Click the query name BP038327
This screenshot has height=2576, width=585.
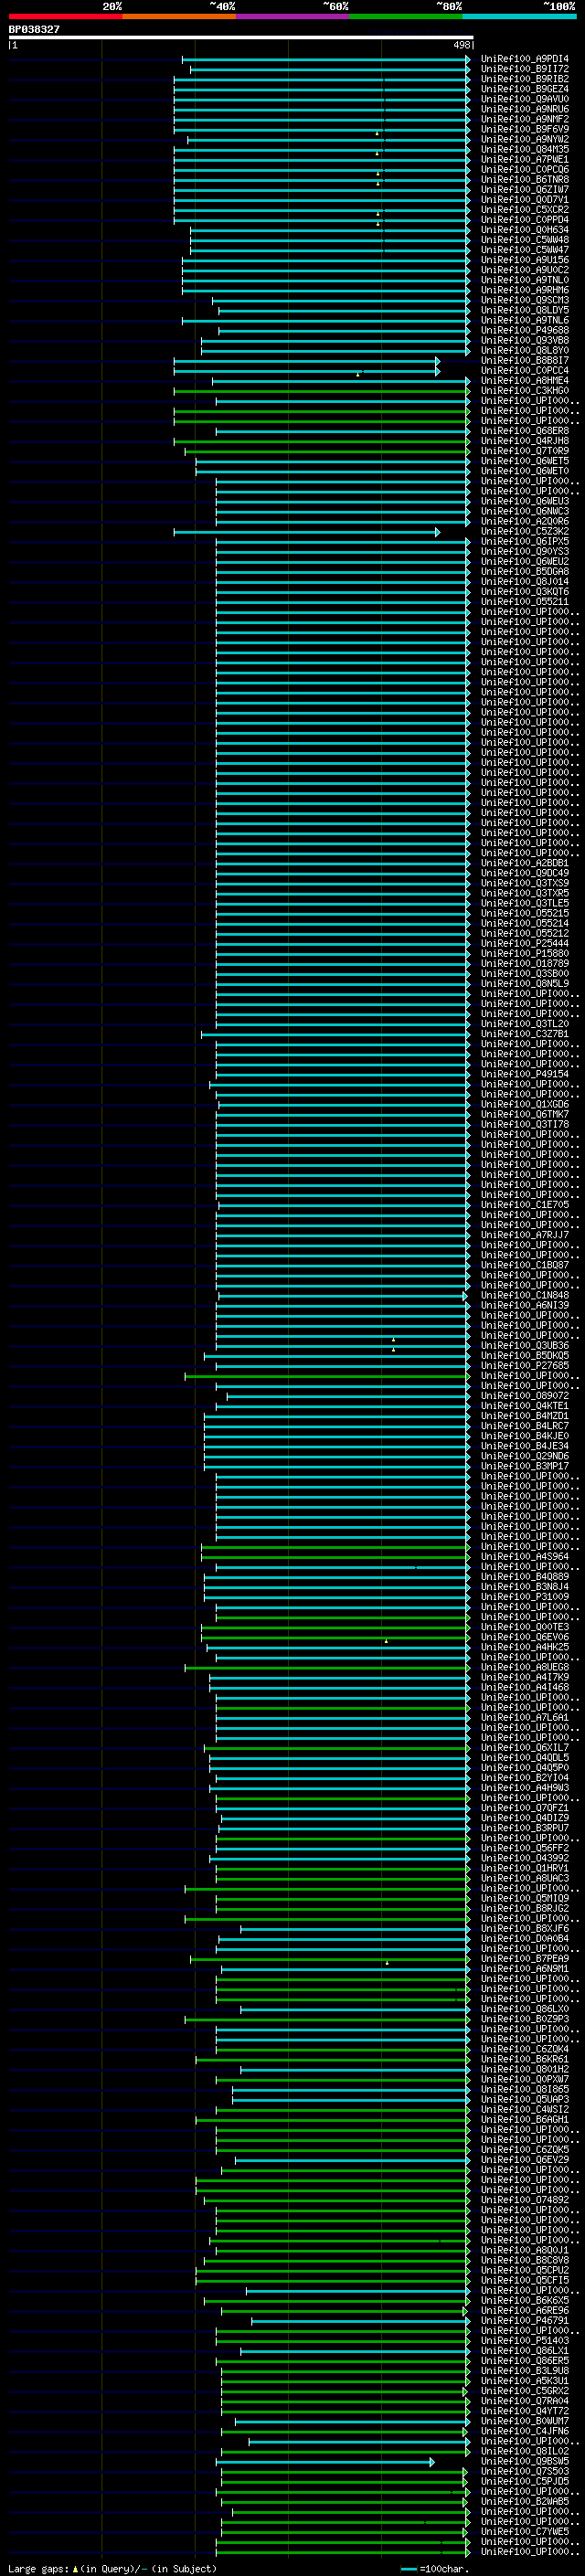click(x=34, y=30)
